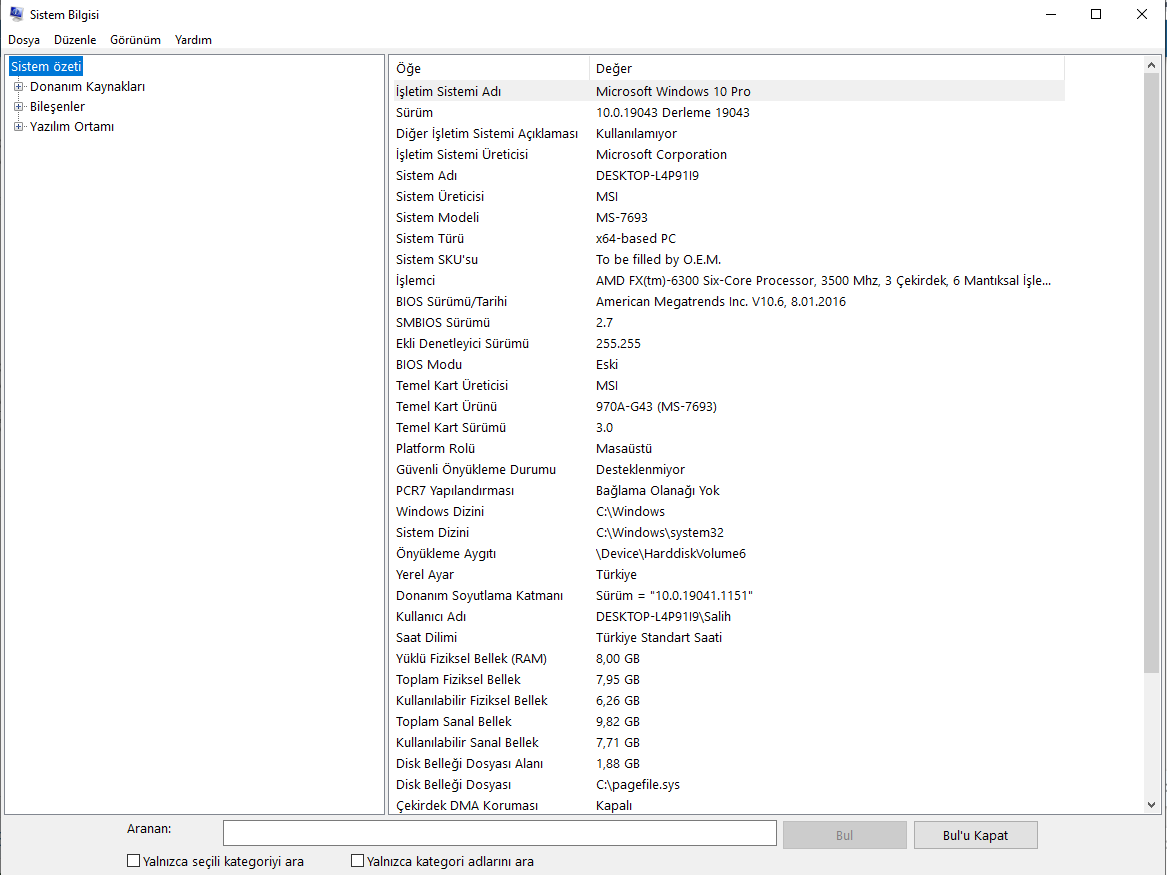Click value \Device\HarddiskVolume6

[x=671, y=554]
